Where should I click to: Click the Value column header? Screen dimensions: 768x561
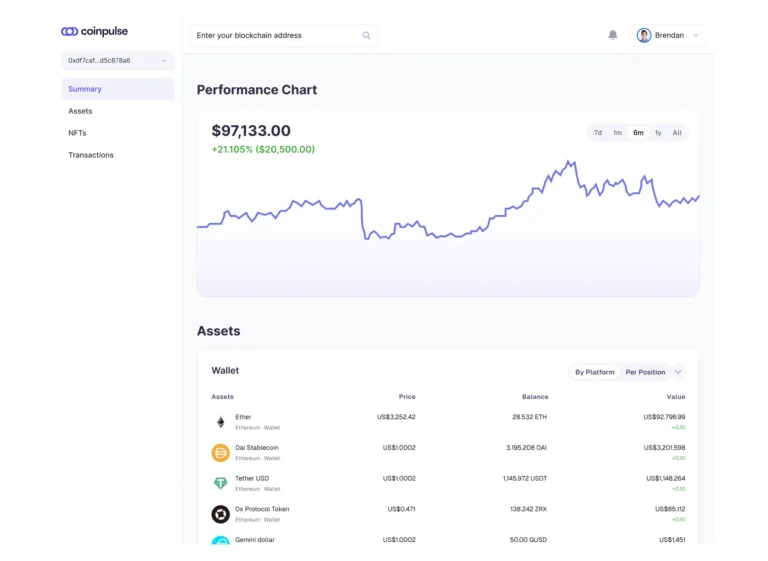[x=676, y=397]
